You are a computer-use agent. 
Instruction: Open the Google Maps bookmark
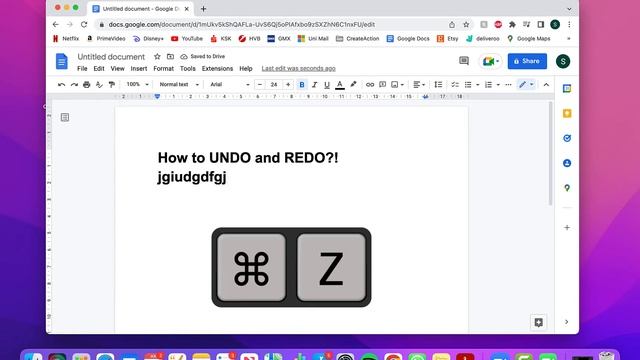coord(529,39)
